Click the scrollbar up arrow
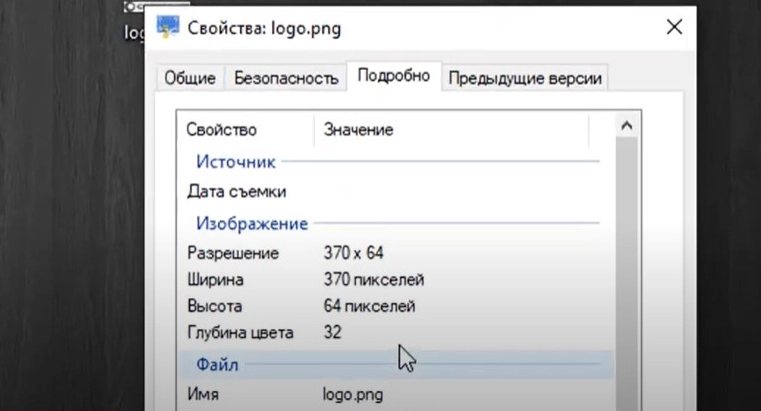This screenshot has width=761, height=411. click(627, 126)
